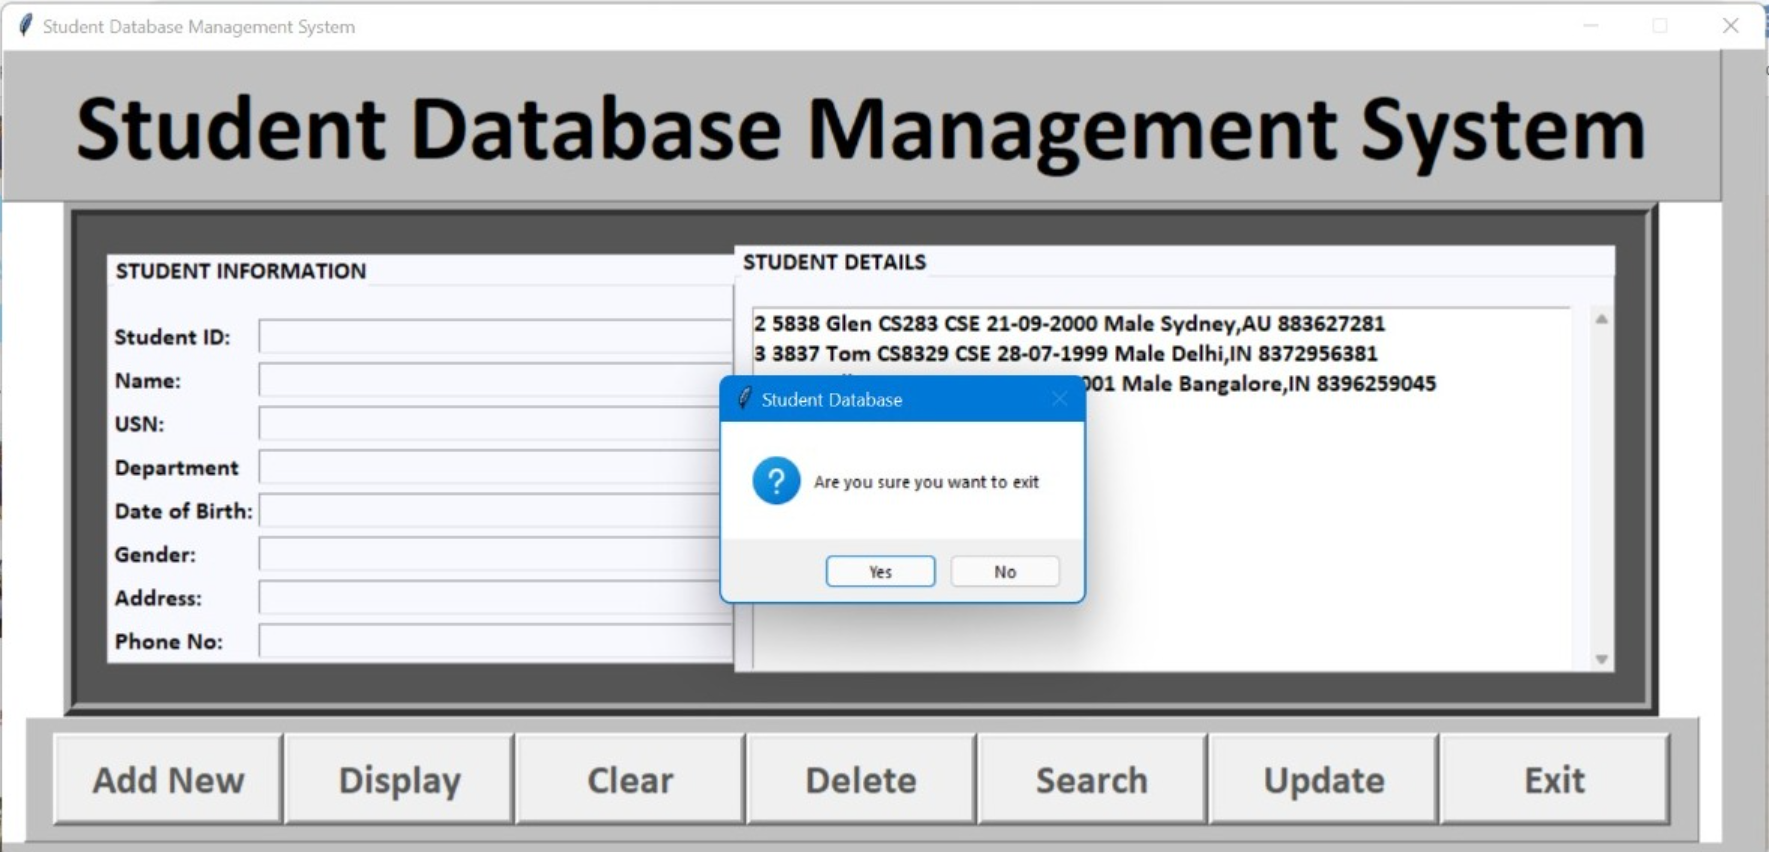This screenshot has height=852, width=1769.
Task: Close the Student Database dialog
Action: click(x=1059, y=399)
